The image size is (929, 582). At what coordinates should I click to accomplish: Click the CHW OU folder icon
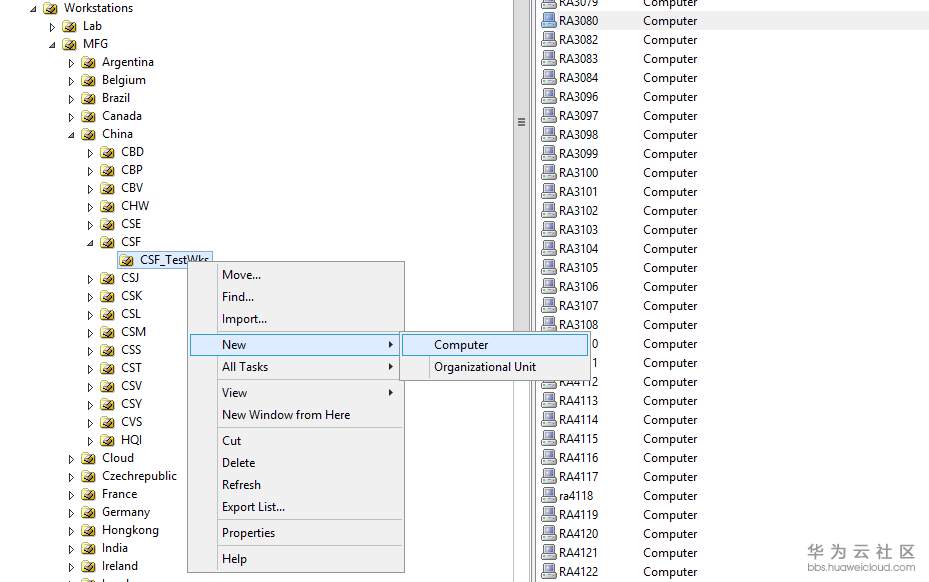(x=107, y=206)
